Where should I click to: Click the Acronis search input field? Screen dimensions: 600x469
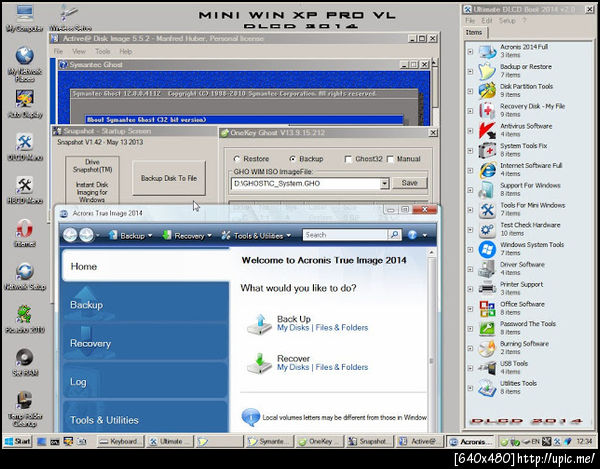345,235
